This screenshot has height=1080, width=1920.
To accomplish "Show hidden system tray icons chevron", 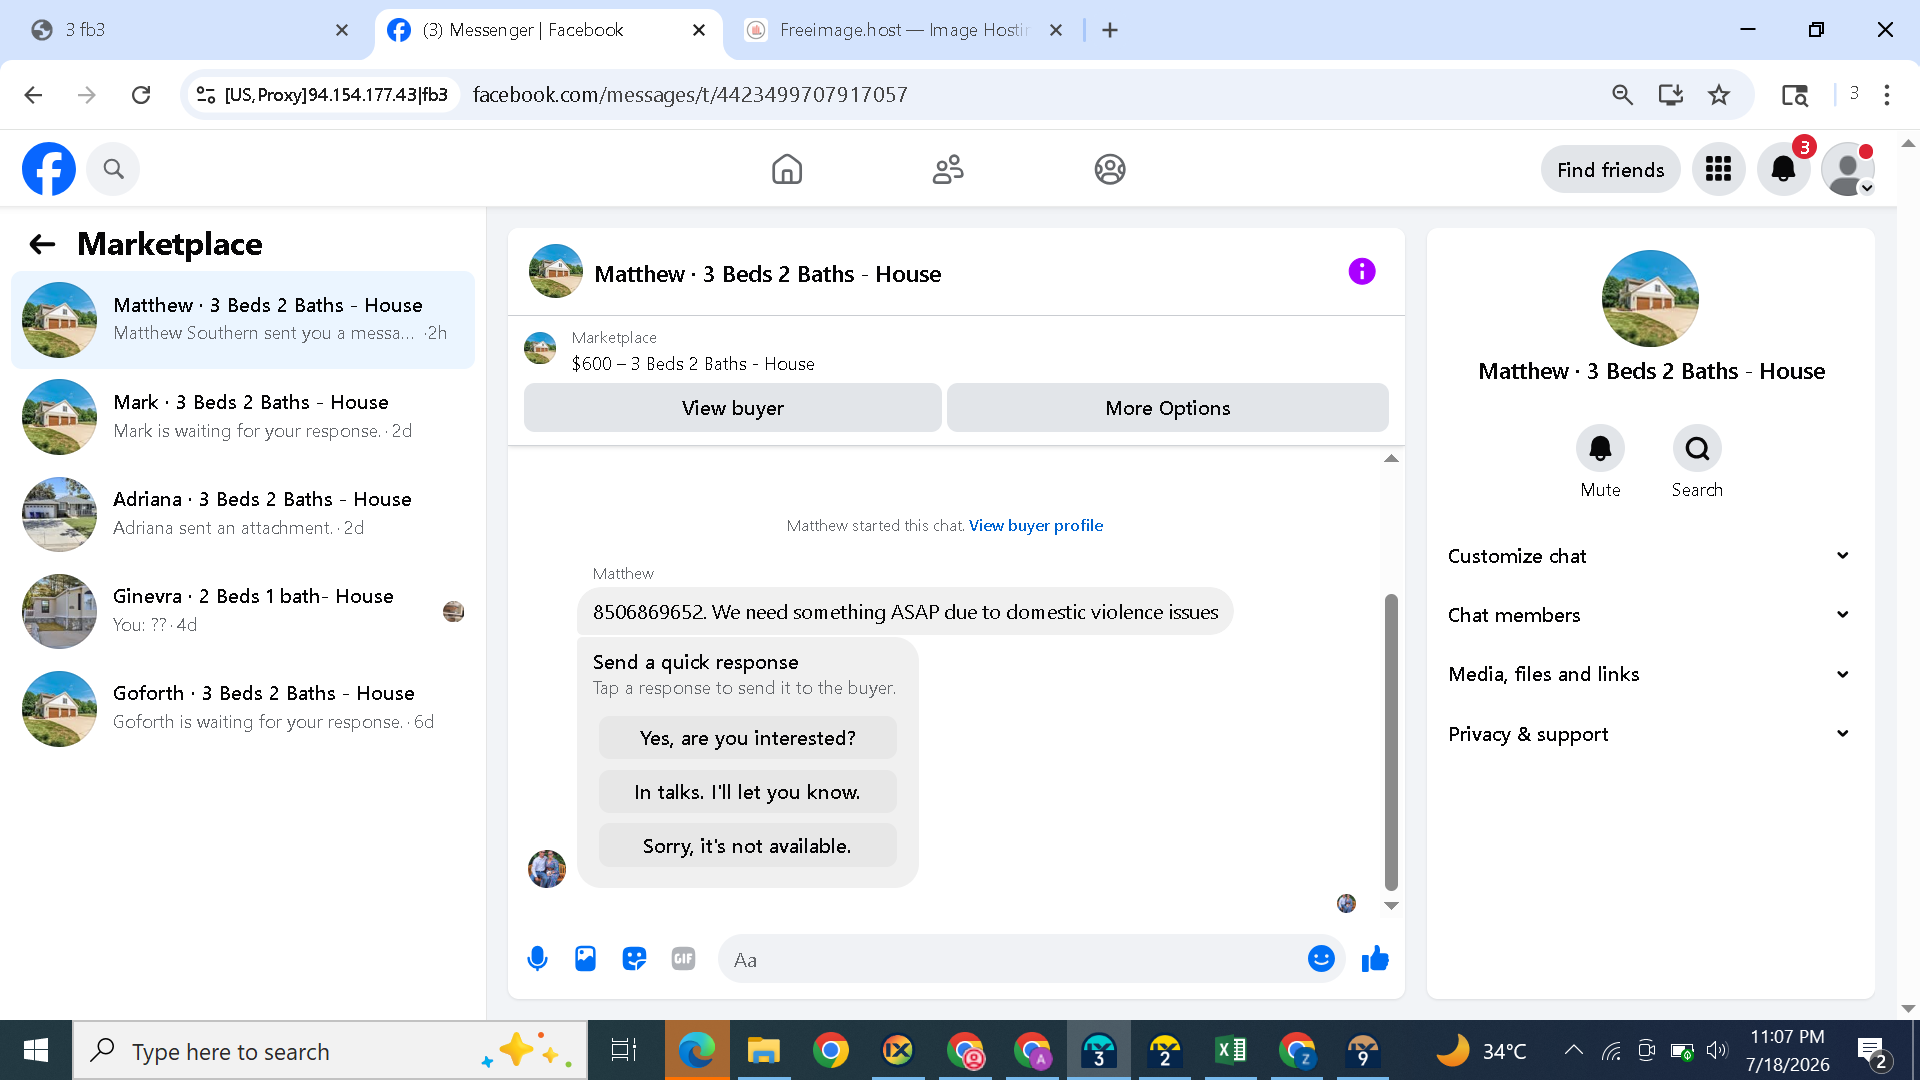I will (x=1573, y=1051).
